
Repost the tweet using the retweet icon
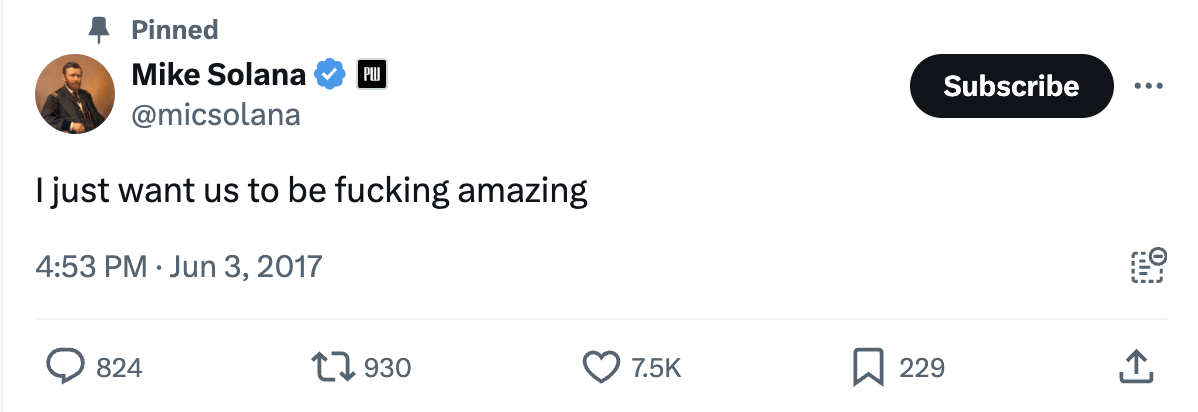333,368
